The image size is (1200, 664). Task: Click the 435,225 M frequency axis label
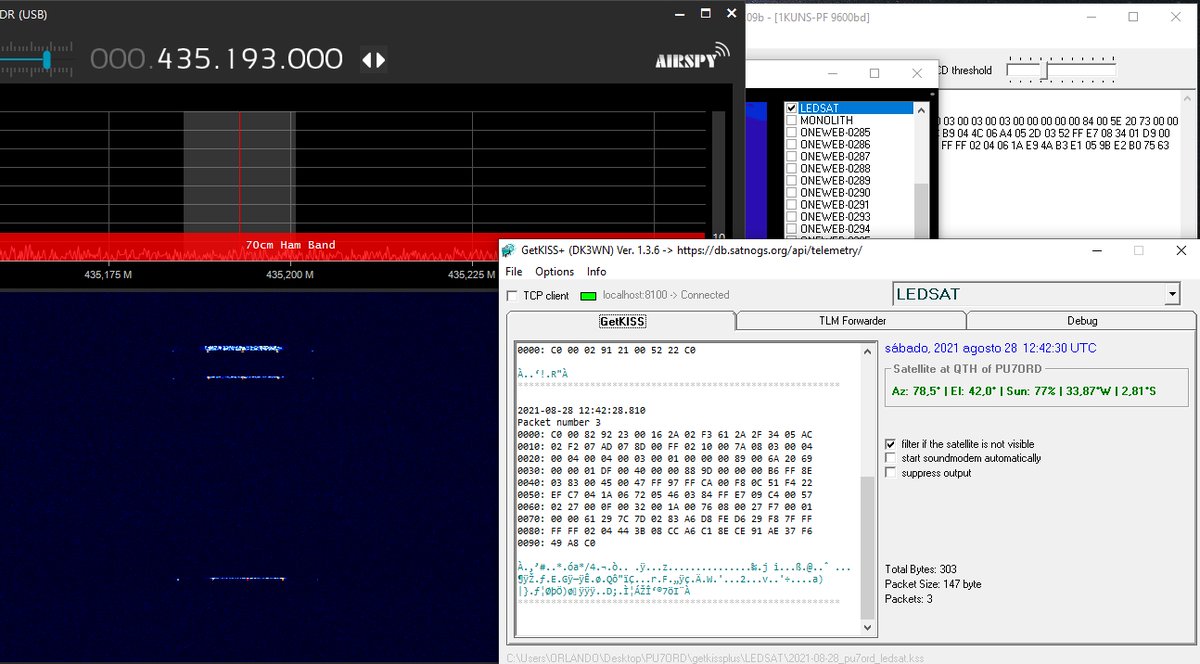click(x=472, y=274)
